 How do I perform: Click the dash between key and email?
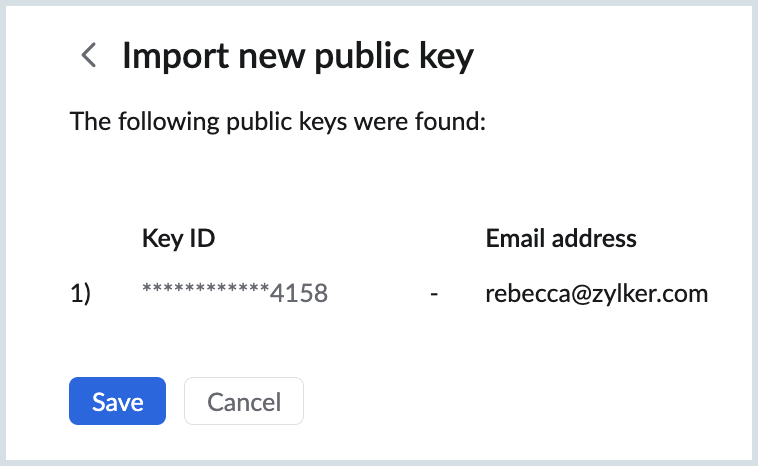tap(434, 294)
